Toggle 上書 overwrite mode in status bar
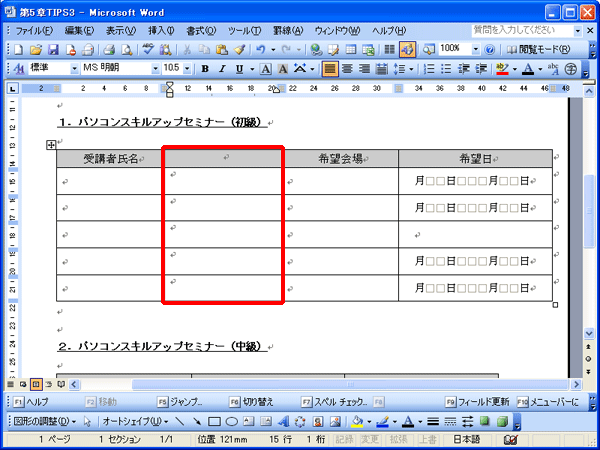The height and width of the screenshot is (450, 600). coord(426,440)
